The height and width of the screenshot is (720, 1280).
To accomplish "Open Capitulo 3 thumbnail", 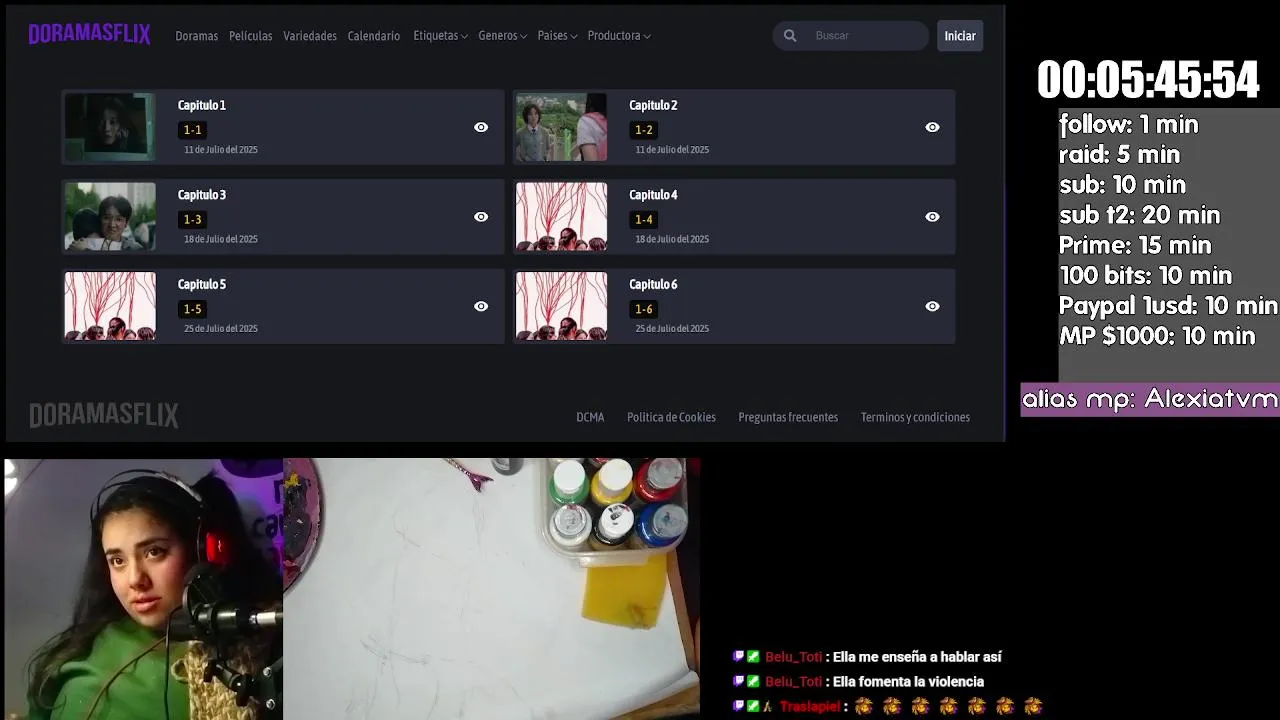I will coord(110,216).
